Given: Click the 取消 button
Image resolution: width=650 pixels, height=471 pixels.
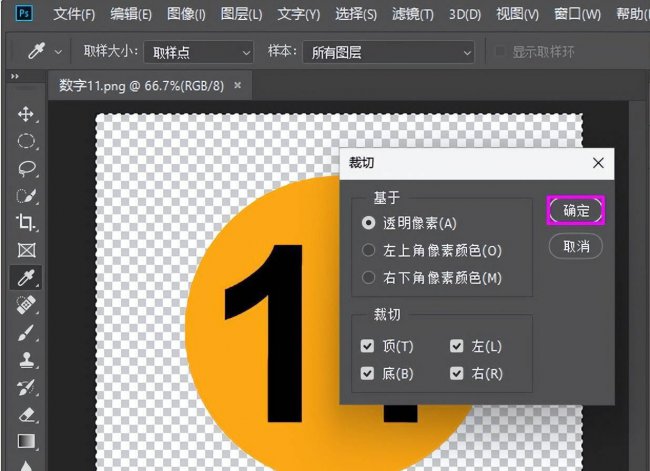Looking at the screenshot, I should [576, 247].
